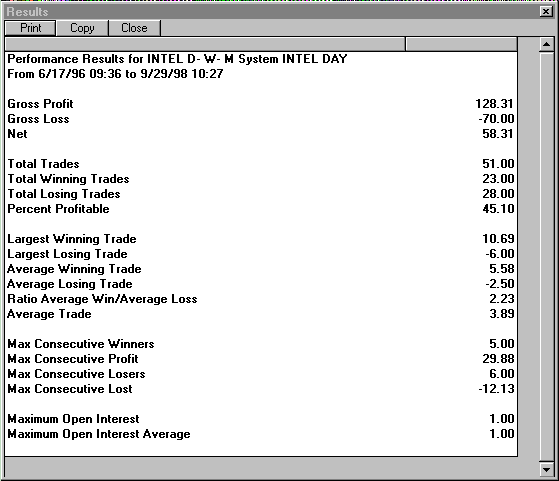Click the Net label
The image size is (559, 481).
[17, 134]
